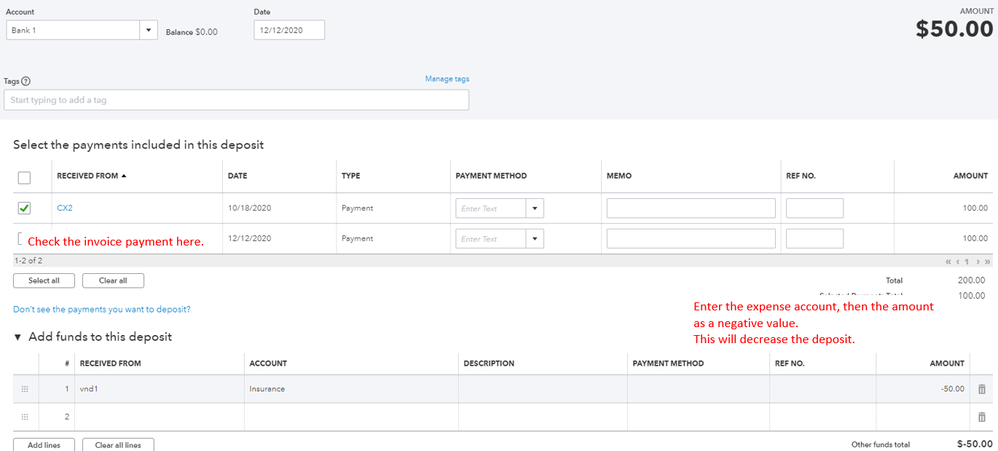Click the drag handle of line 2
The image size is (998, 451).
[25, 415]
